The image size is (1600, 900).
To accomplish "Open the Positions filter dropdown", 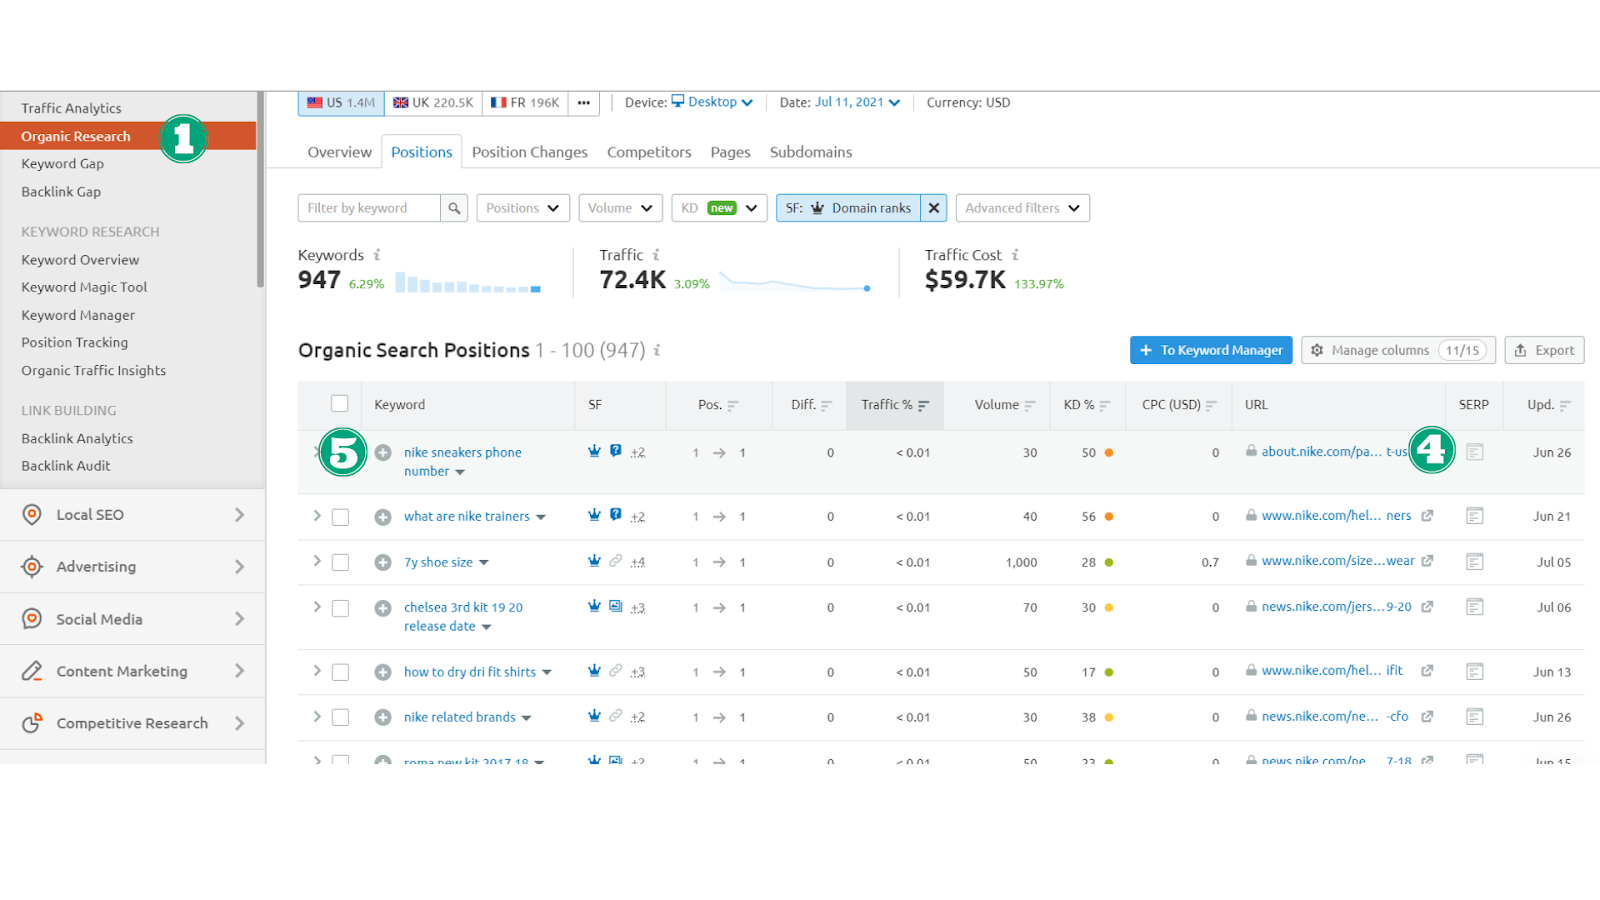I will pos(523,208).
